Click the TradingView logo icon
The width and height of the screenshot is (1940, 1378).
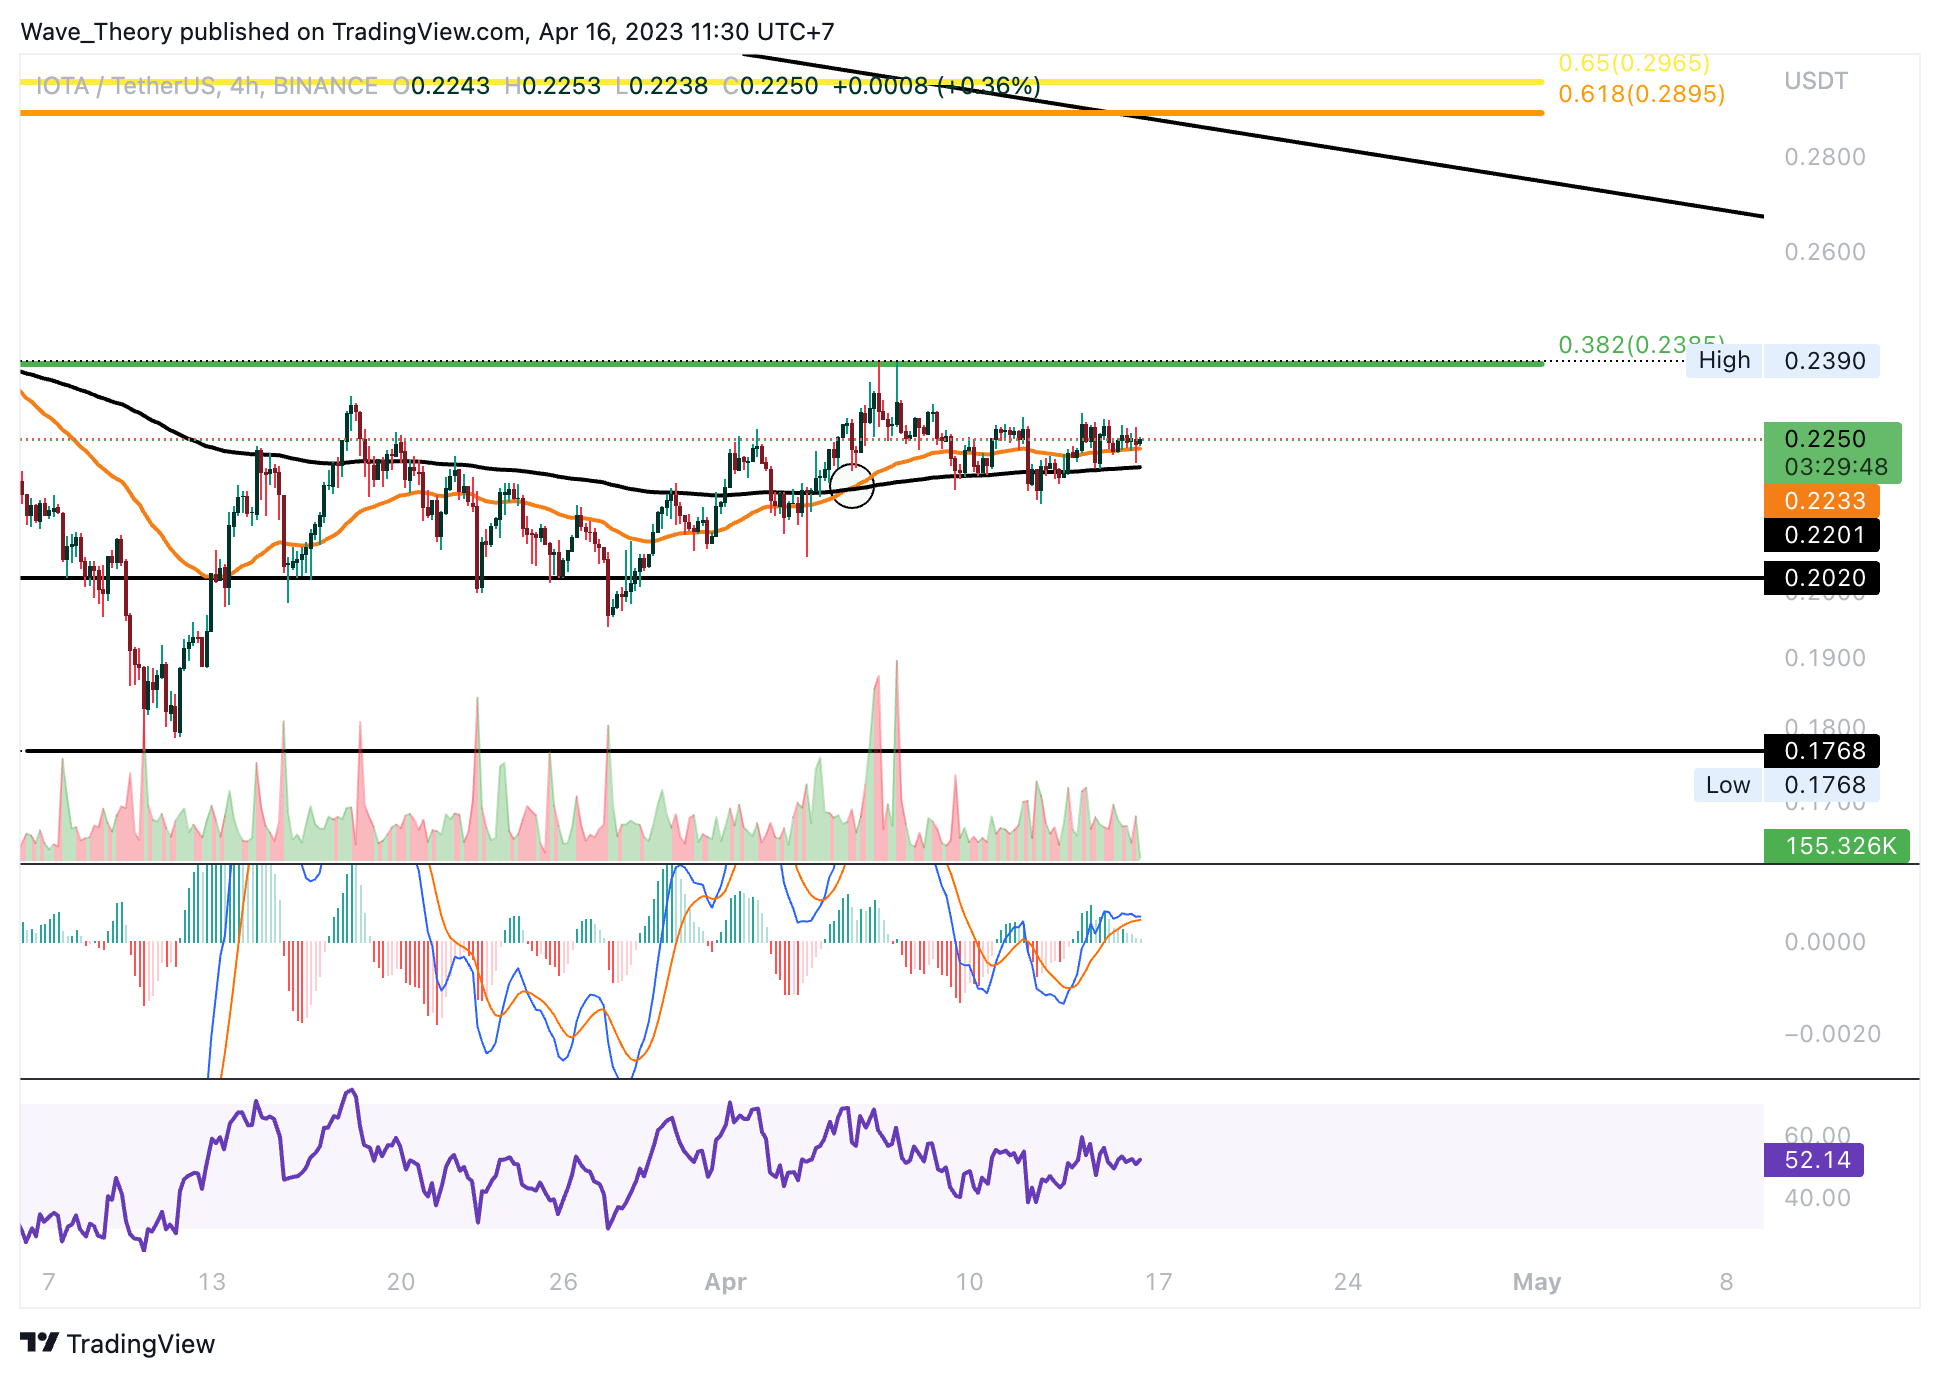coord(40,1342)
